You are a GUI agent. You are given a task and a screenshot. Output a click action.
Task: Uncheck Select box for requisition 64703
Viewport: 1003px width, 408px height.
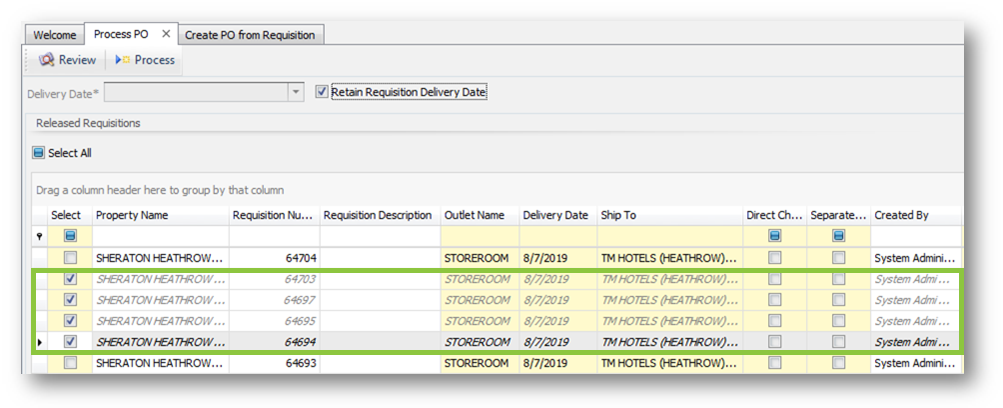pos(70,279)
